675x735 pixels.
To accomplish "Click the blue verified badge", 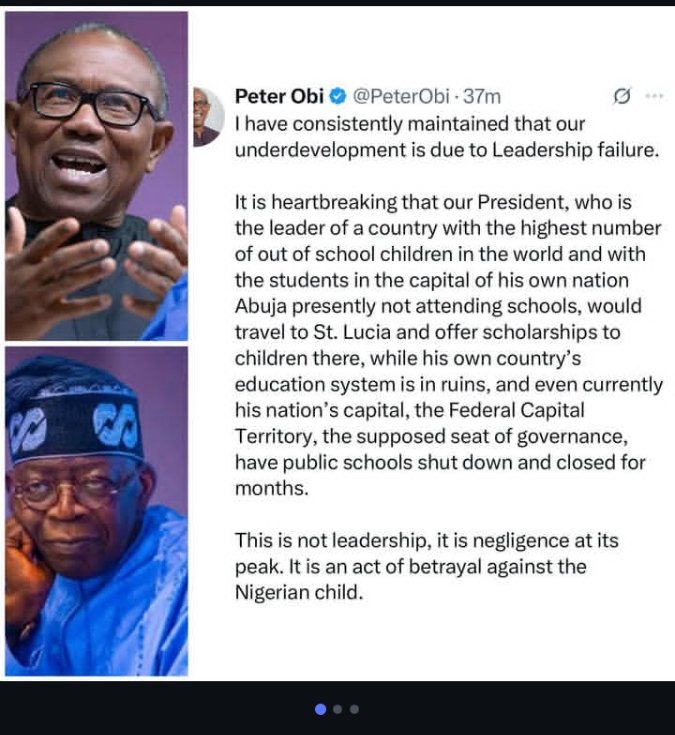I will (x=338, y=97).
